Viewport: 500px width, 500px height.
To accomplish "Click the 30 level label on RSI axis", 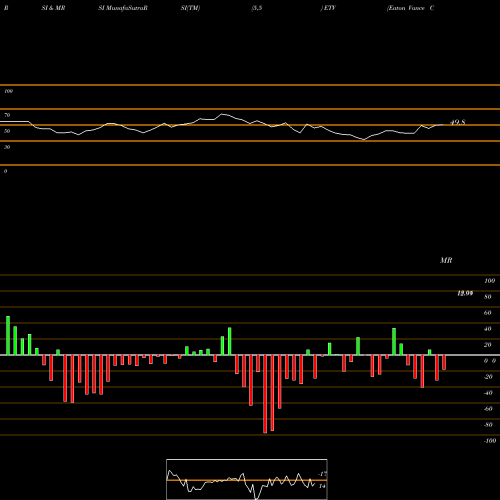I will point(7,147).
